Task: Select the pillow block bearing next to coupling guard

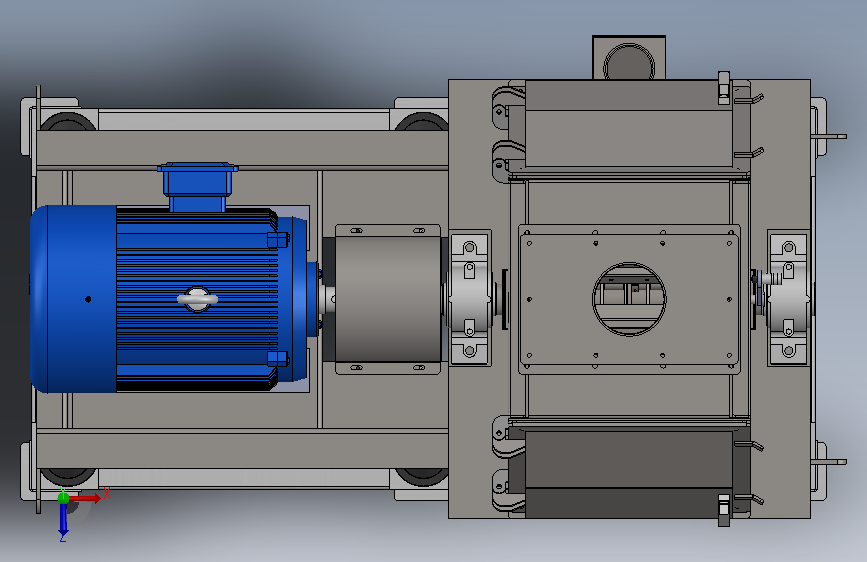Action: (469, 299)
